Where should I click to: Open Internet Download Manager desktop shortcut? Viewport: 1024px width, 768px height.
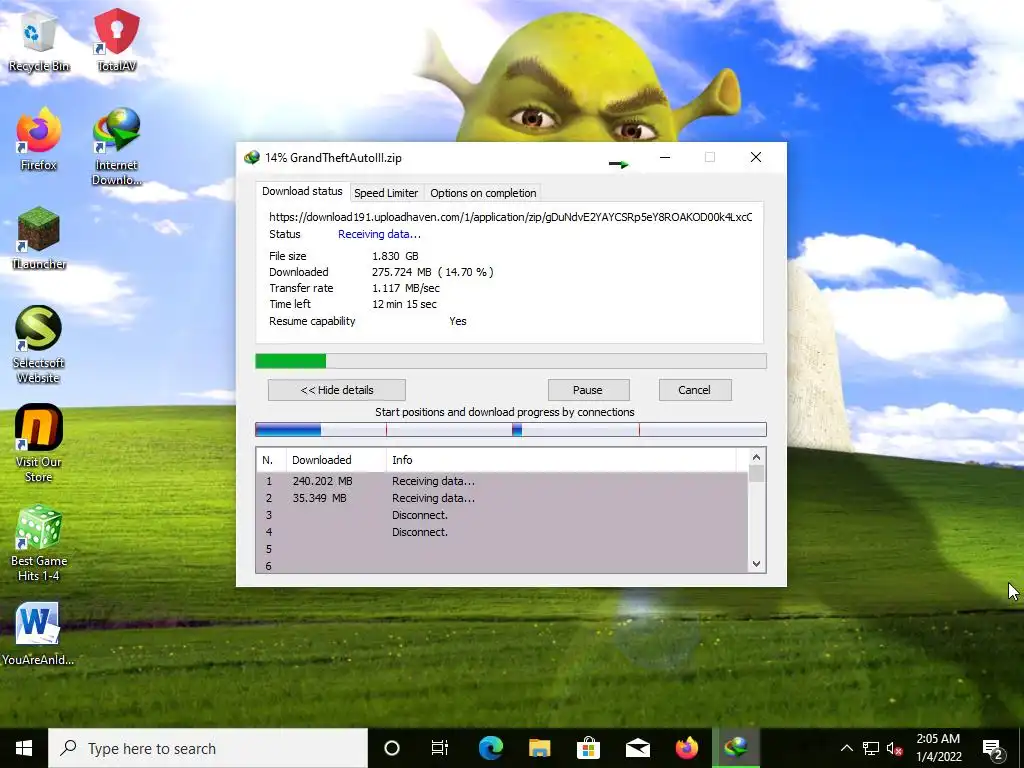[116, 146]
